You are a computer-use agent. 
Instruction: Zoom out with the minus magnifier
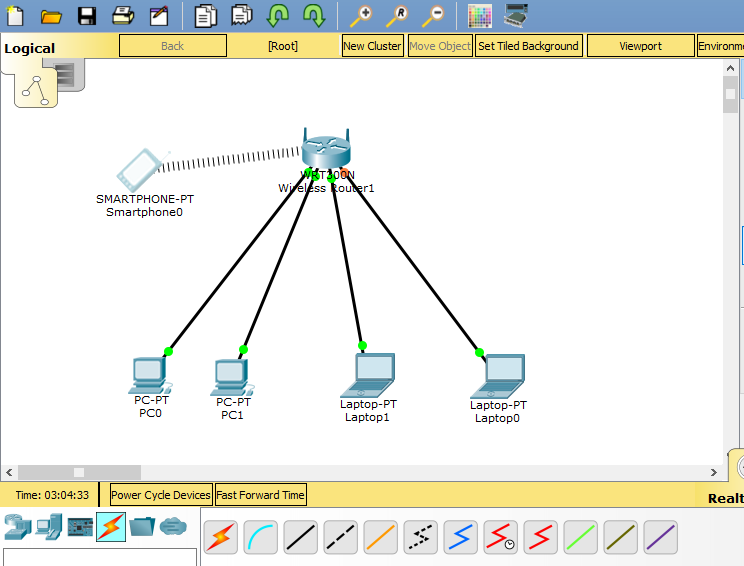[433, 16]
